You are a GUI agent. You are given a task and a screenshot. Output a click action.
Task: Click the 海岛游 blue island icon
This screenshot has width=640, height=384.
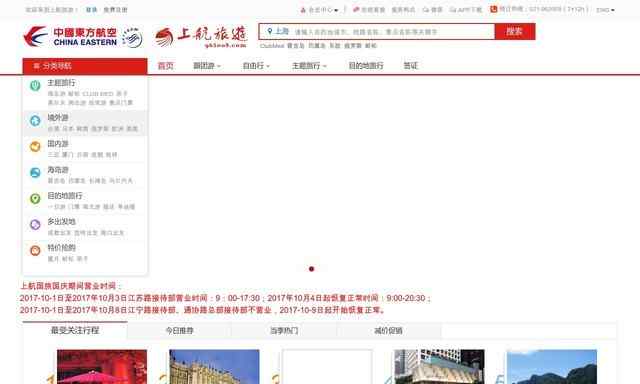(35, 173)
